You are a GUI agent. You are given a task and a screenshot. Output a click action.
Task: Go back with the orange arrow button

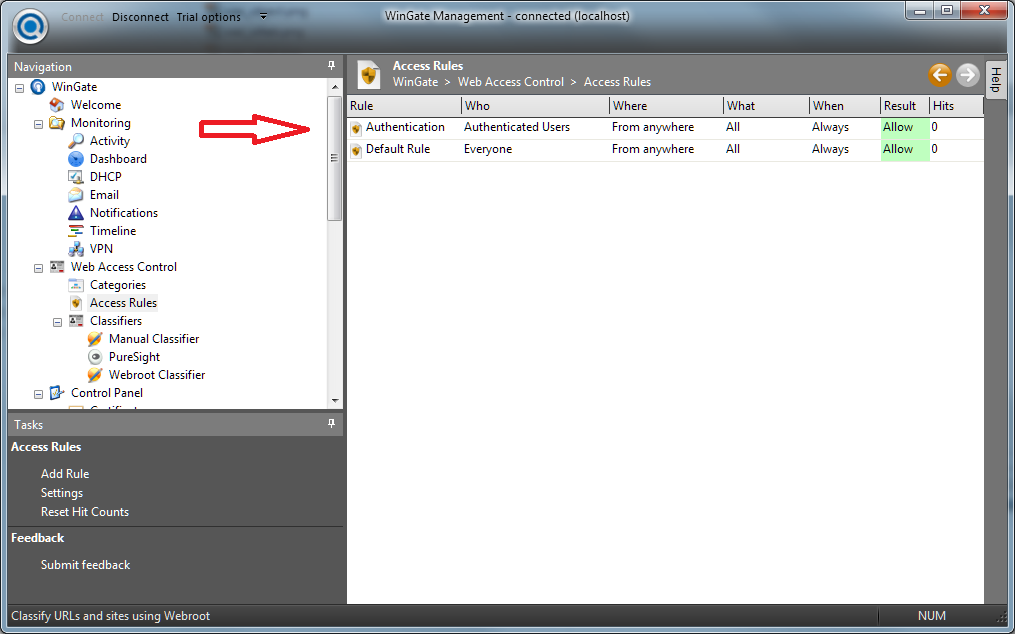coord(940,74)
